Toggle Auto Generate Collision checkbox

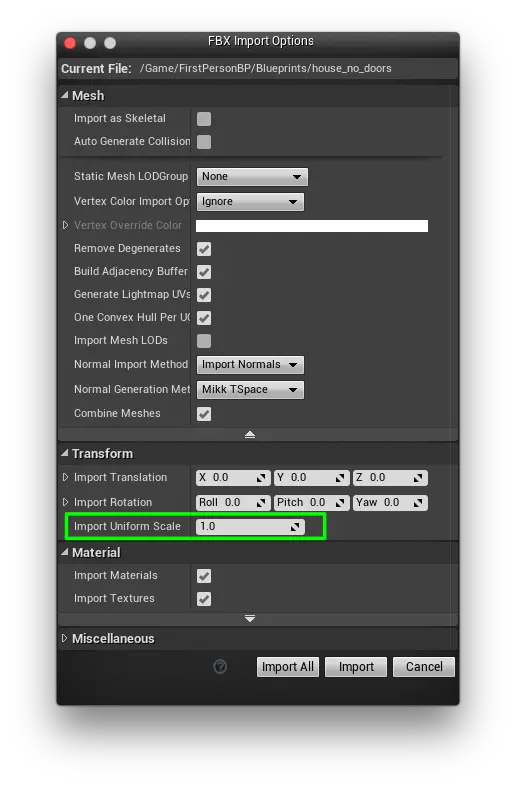point(204,142)
